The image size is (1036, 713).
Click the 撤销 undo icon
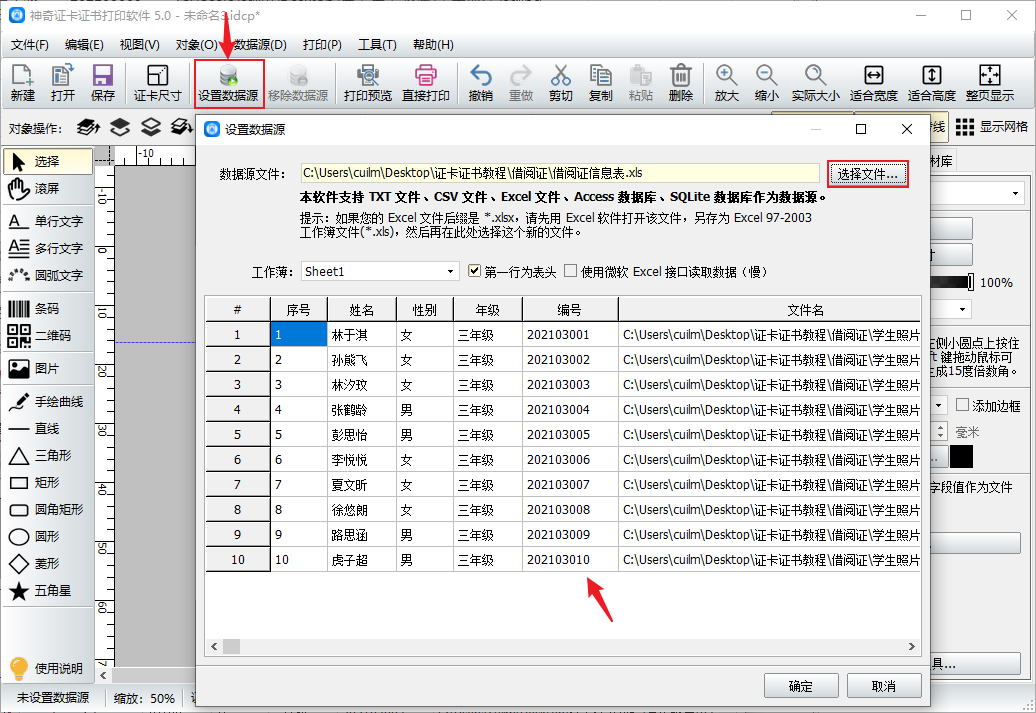coord(480,76)
